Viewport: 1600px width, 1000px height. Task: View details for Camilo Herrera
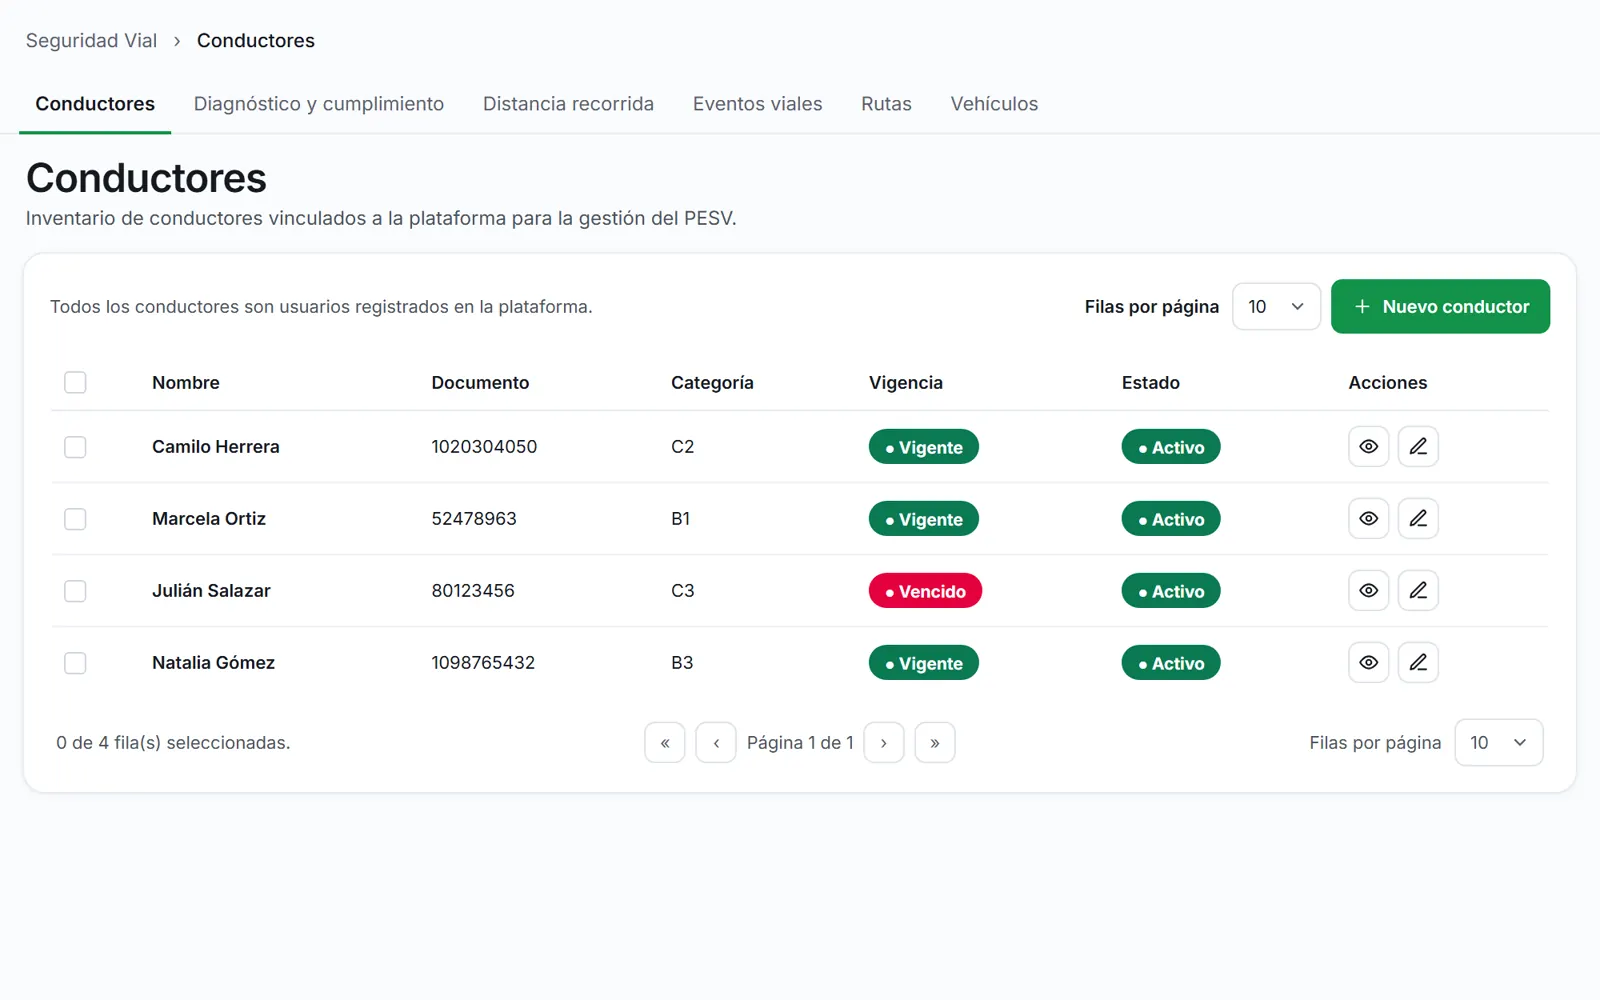click(1368, 447)
